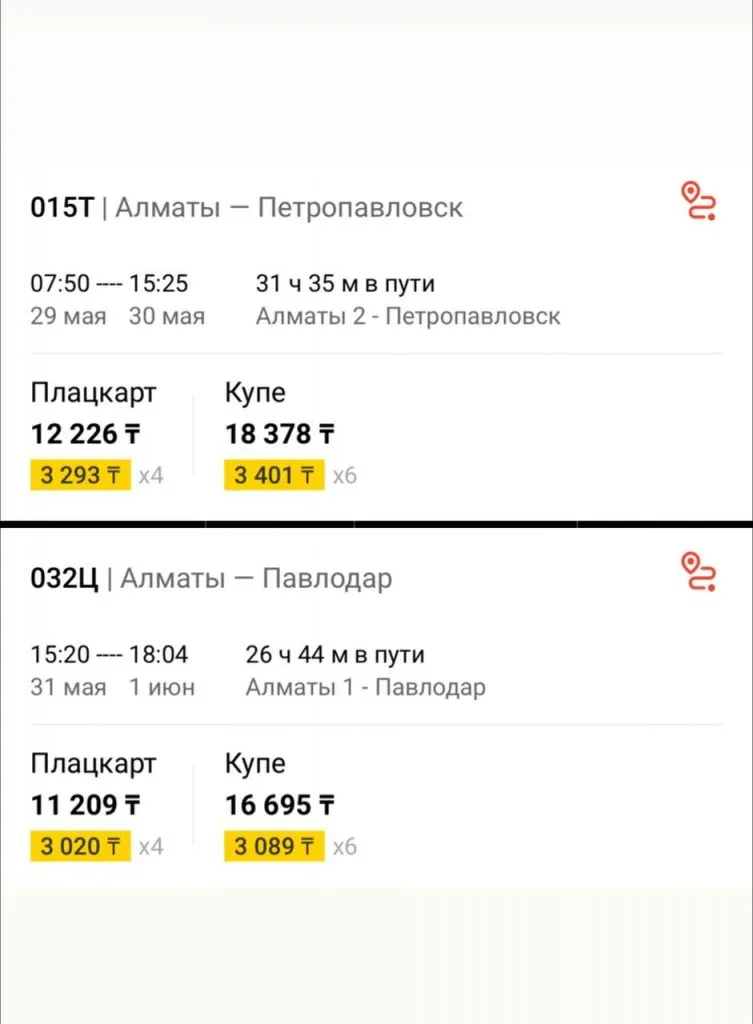The height and width of the screenshot is (1024, 753).
Task: Click the yellow 3 020 ₸ price badge
Action: 80,847
